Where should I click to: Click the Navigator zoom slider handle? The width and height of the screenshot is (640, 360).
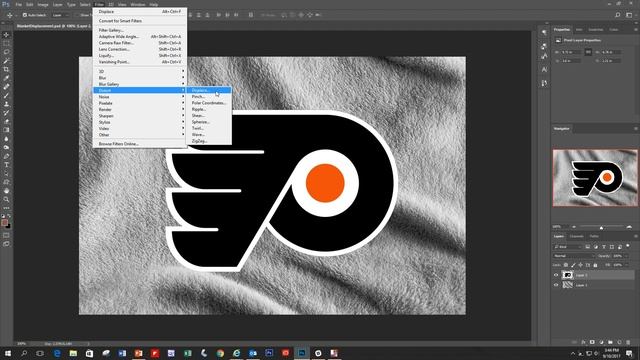click(x=601, y=227)
